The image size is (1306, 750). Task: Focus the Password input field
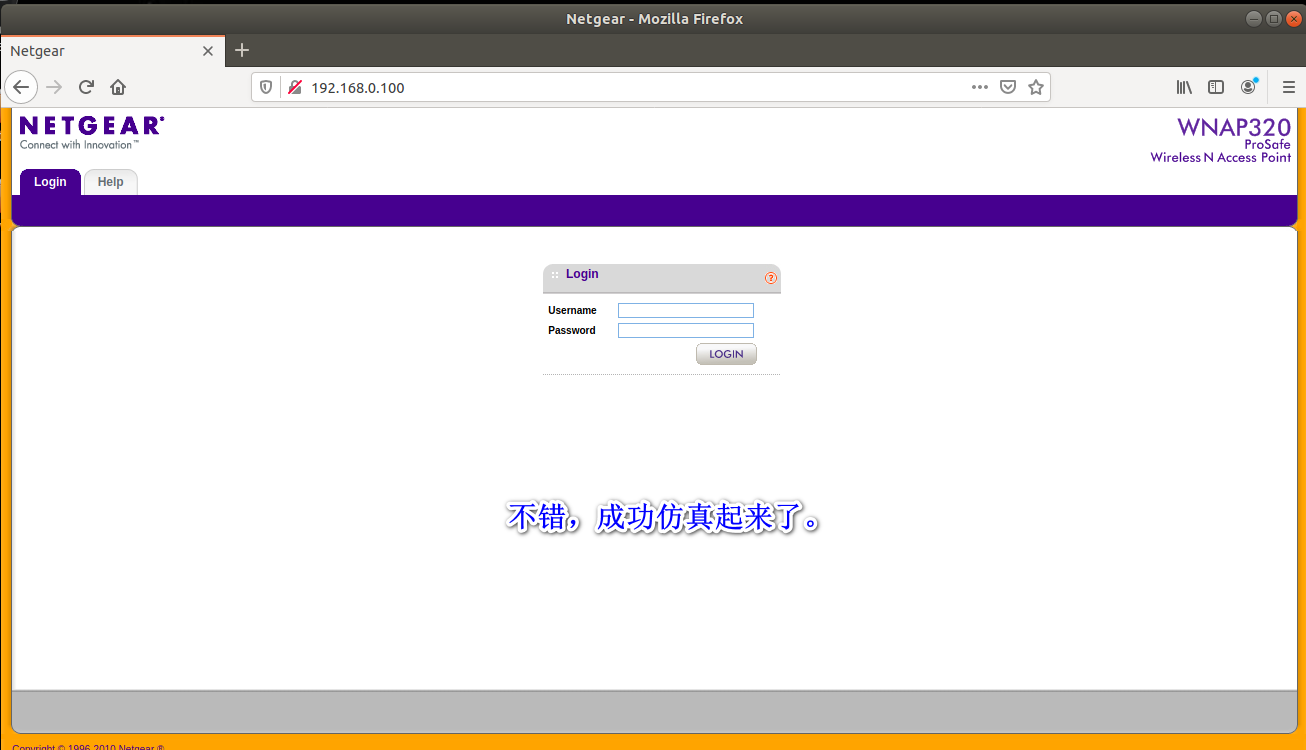pos(685,331)
